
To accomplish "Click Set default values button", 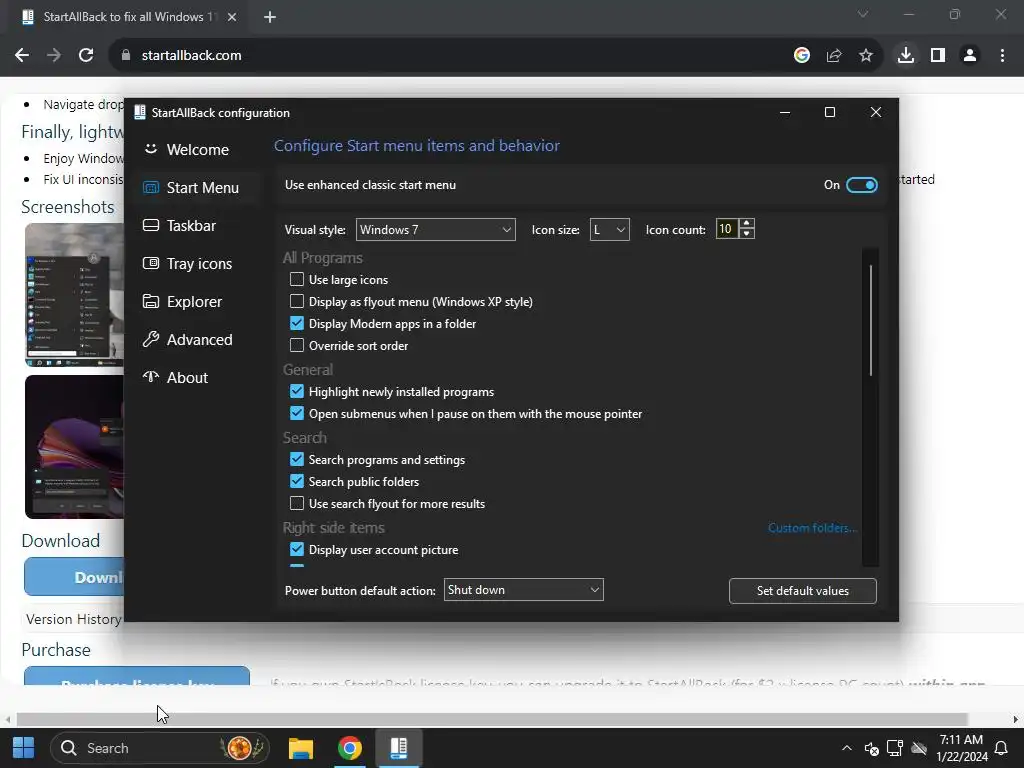I will [803, 590].
